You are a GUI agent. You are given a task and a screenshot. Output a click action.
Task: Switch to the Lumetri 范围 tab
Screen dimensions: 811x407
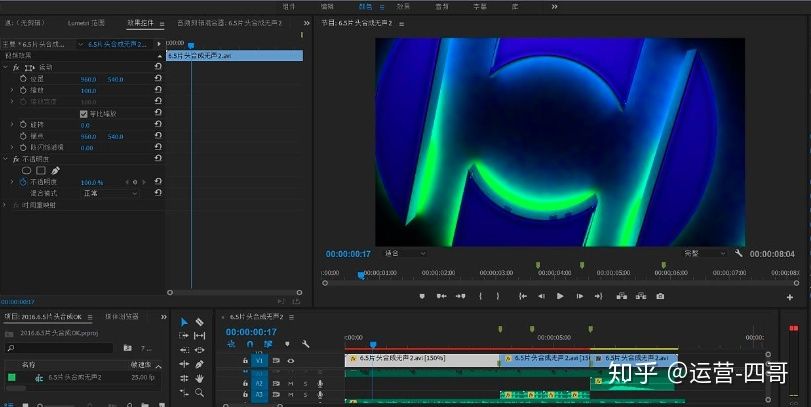86,21
